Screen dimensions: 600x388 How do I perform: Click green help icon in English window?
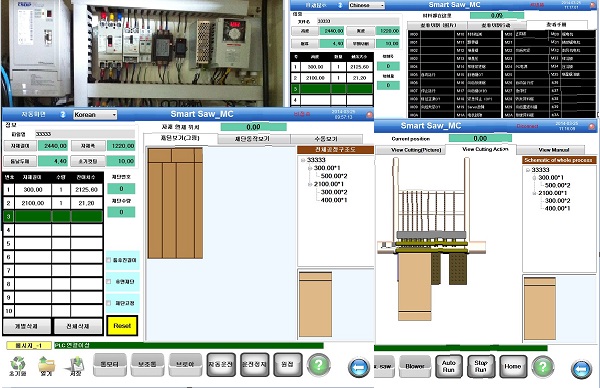pos(543,367)
